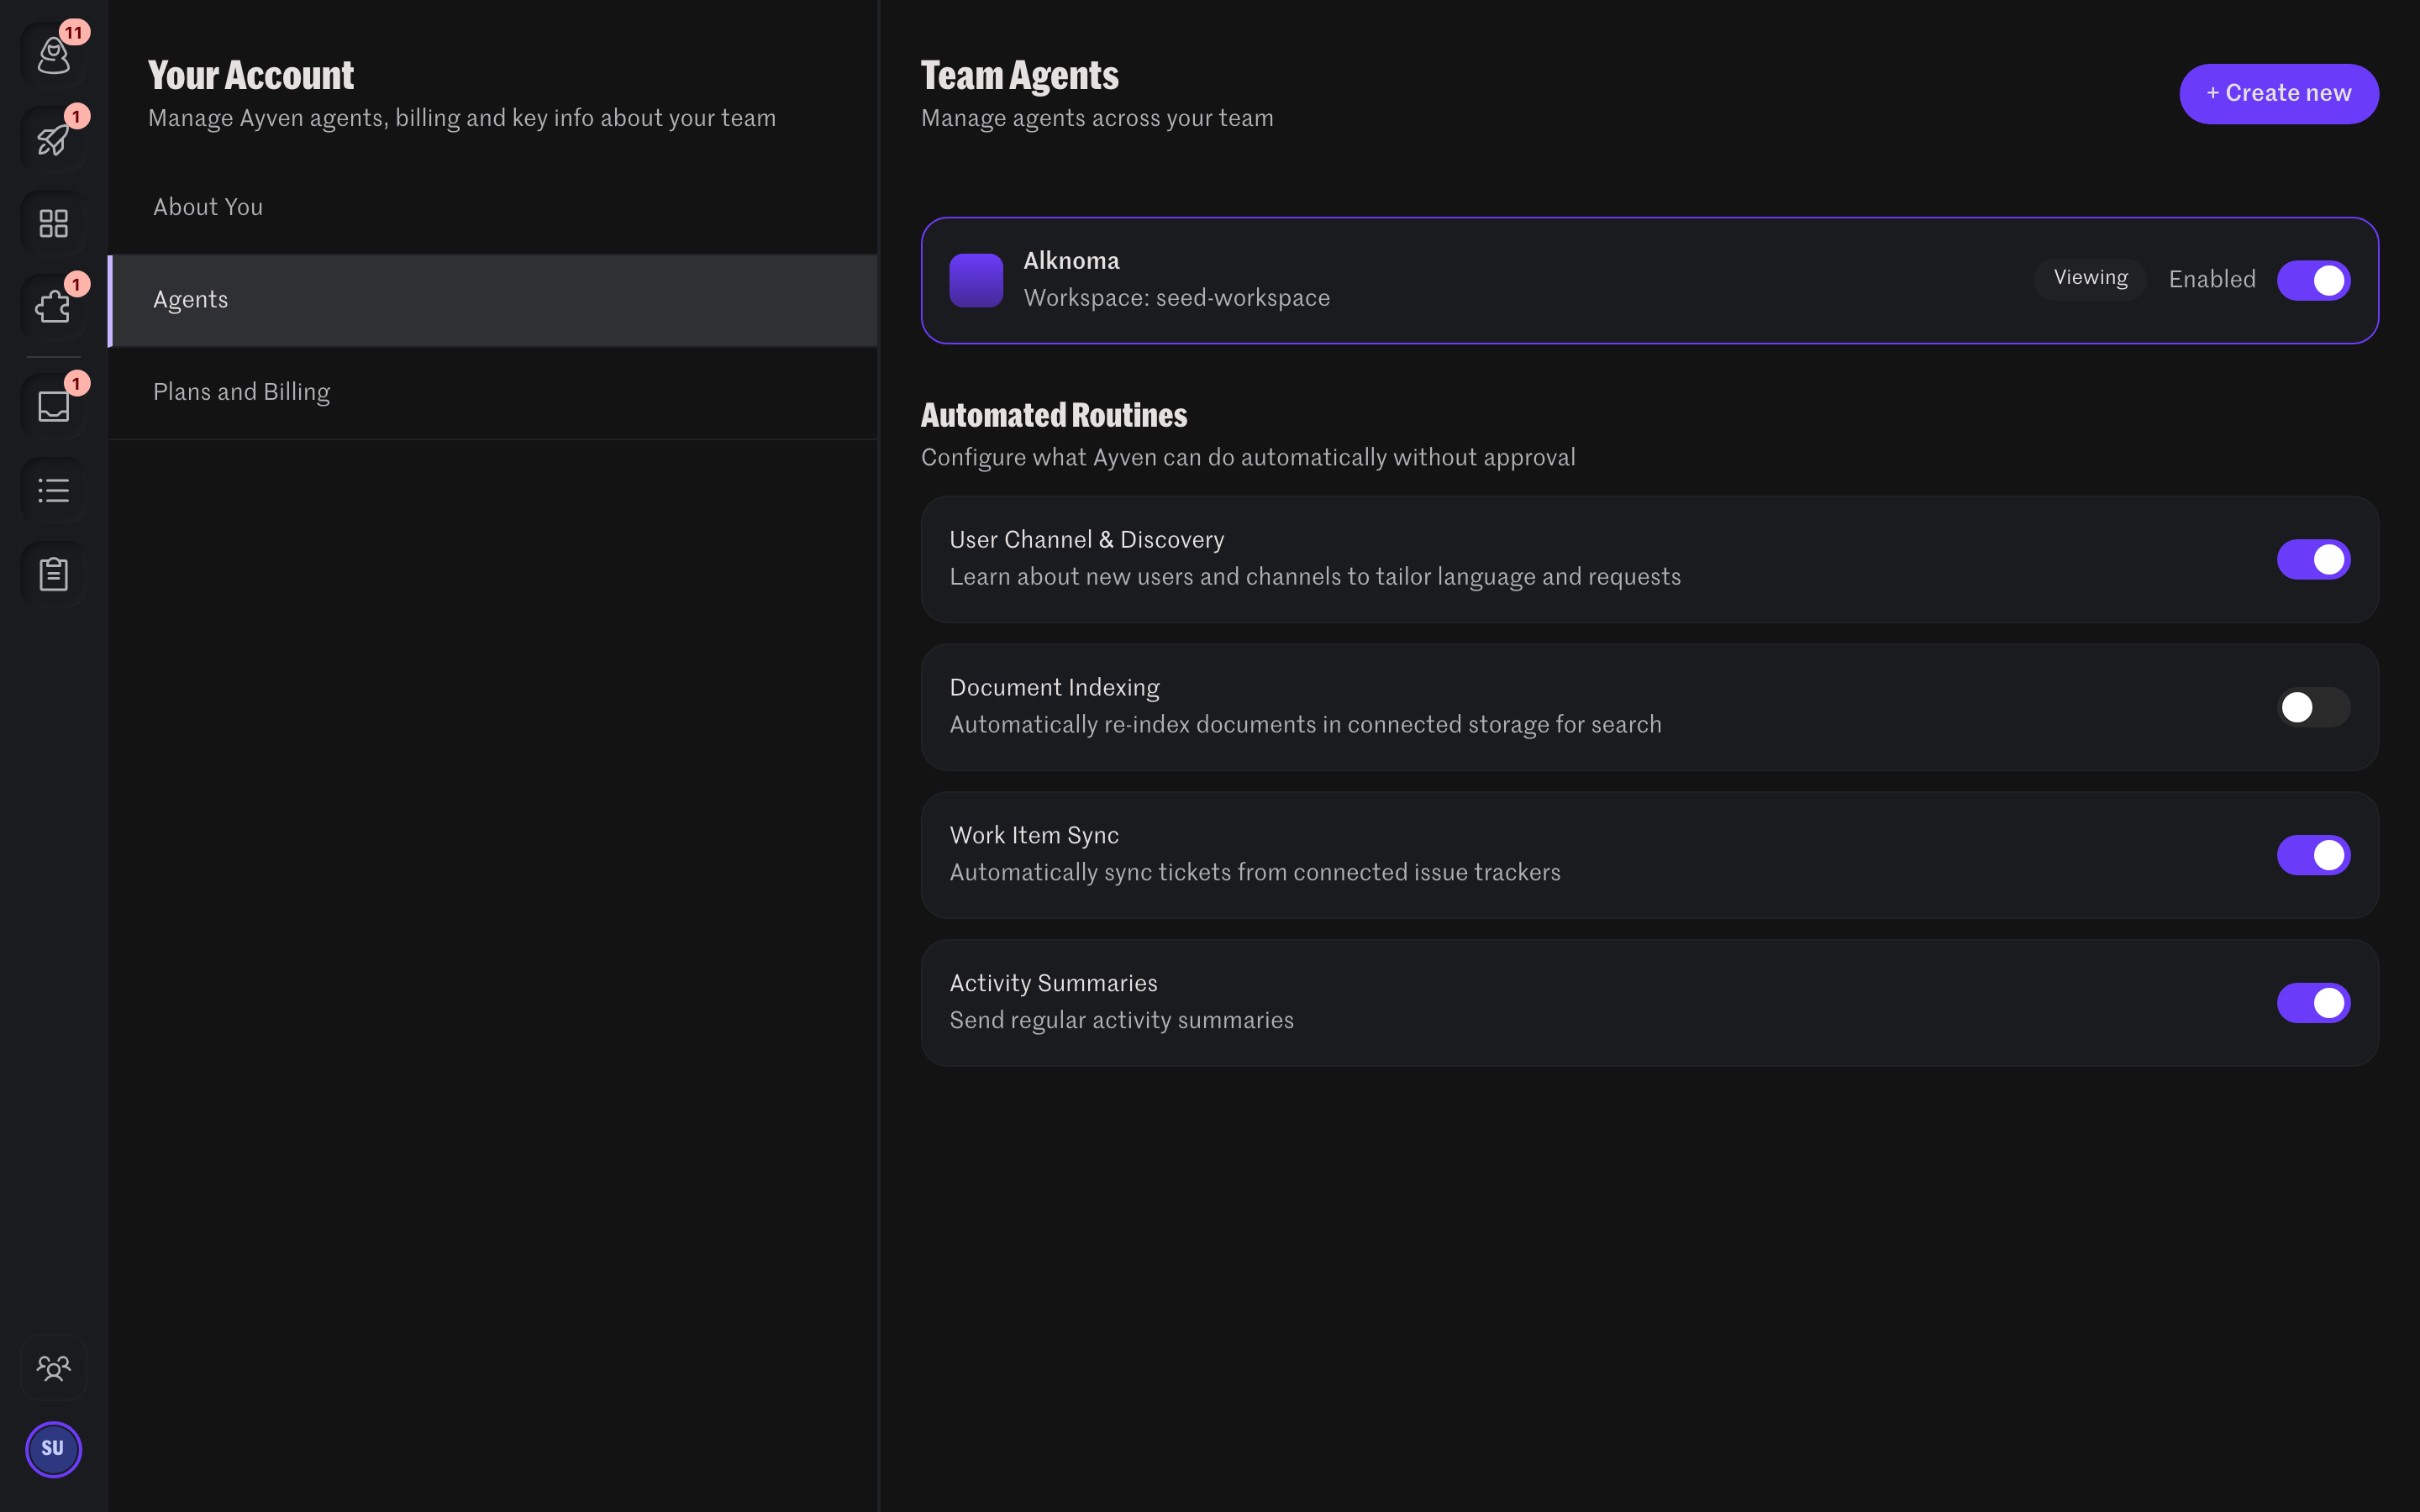The width and height of the screenshot is (2420, 1512).
Task: Click the purple Alknoma agent color swatch
Action: click(976, 280)
